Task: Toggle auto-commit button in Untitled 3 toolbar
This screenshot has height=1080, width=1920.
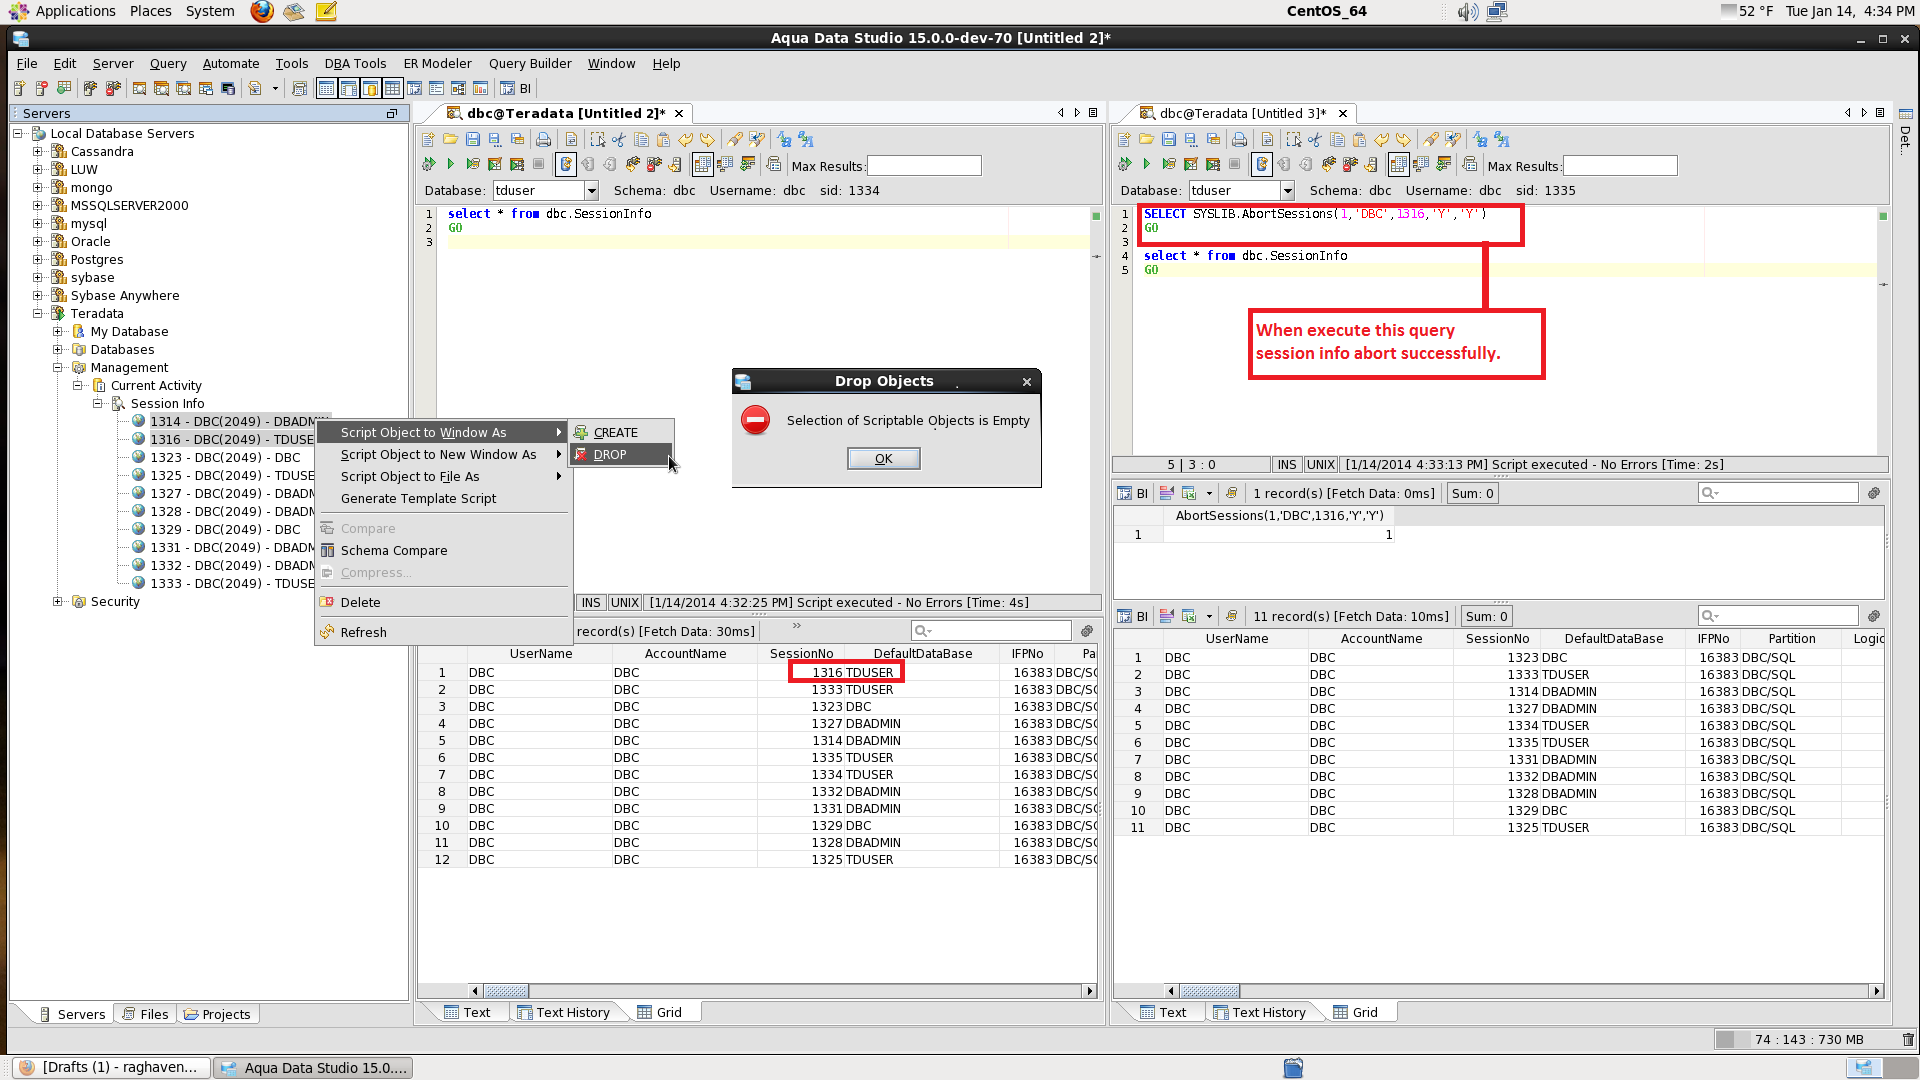Action: [x=1262, y=164]
